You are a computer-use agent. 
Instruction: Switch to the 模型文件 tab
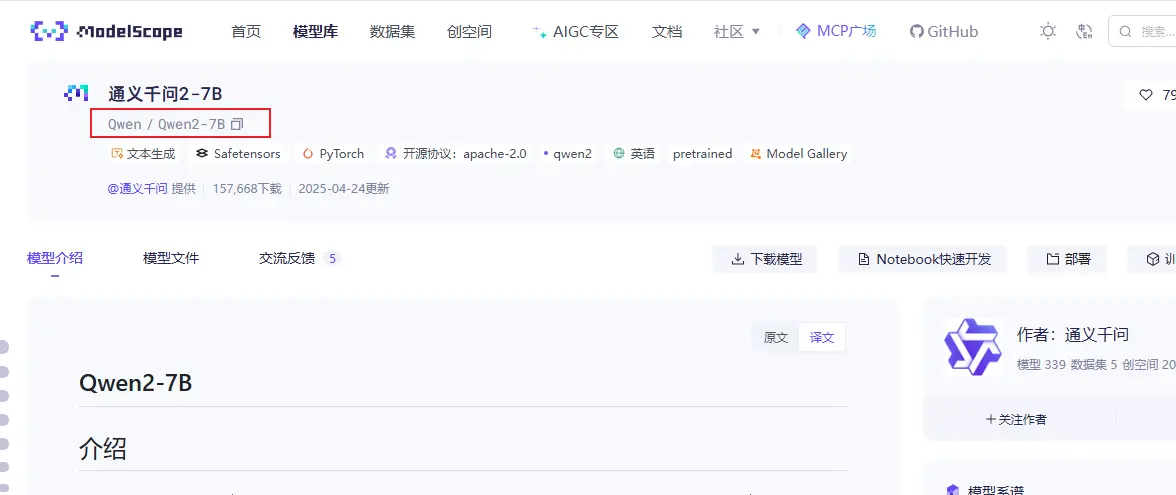(x=171, y=259)
